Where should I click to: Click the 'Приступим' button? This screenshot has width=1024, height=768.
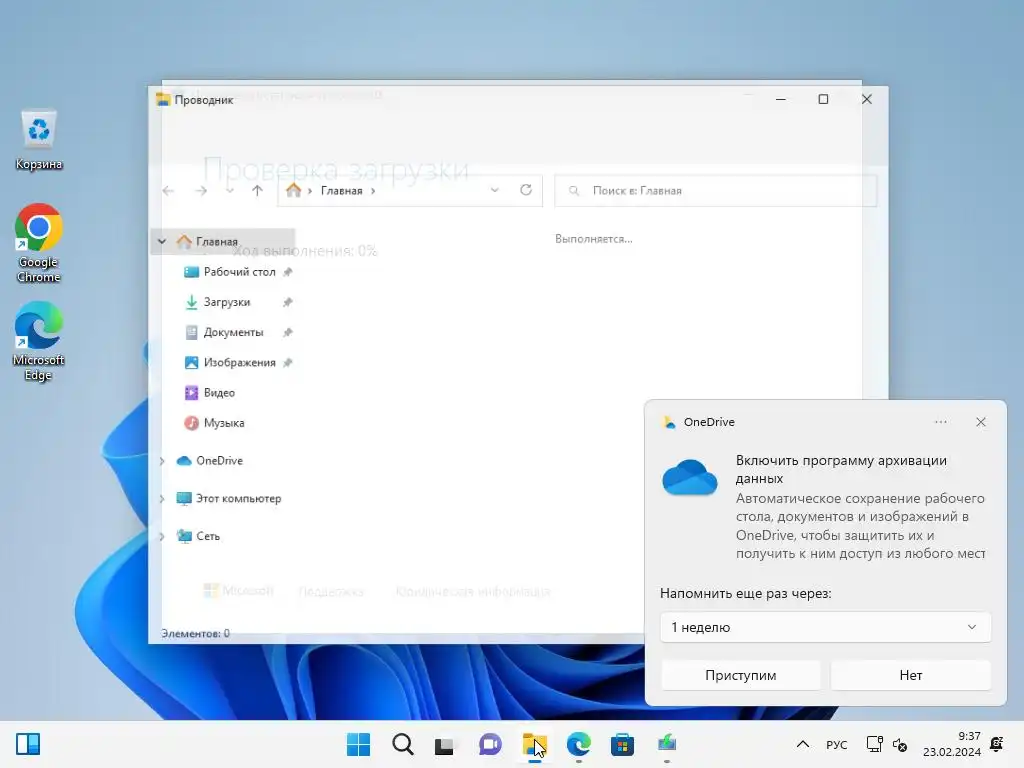pos(741,675)
